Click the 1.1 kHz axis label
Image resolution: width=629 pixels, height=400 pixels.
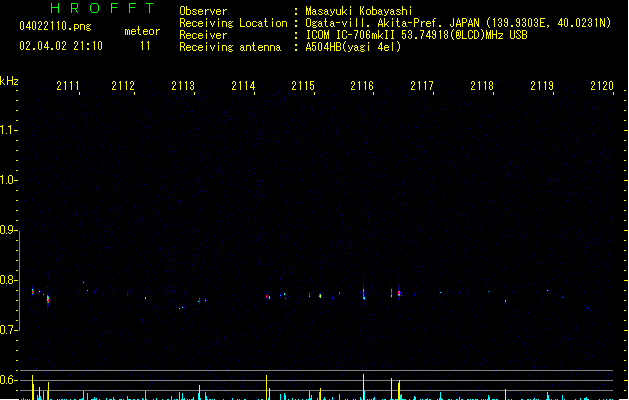(x=8, y=130)
